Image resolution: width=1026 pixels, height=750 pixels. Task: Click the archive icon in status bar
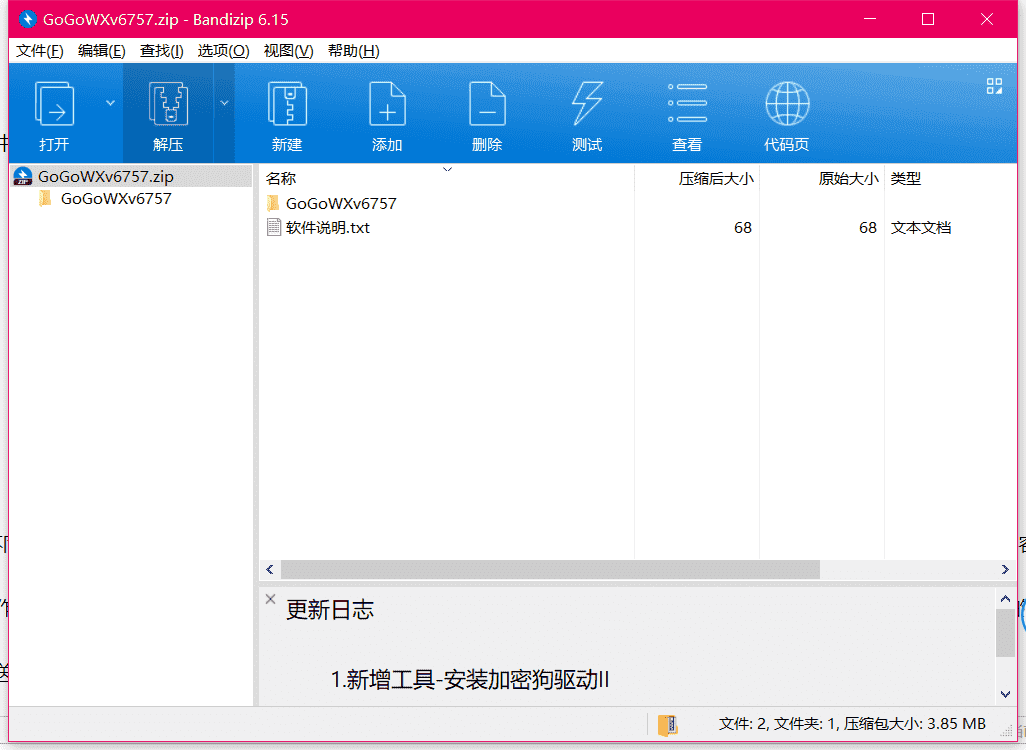click(667, 724)
